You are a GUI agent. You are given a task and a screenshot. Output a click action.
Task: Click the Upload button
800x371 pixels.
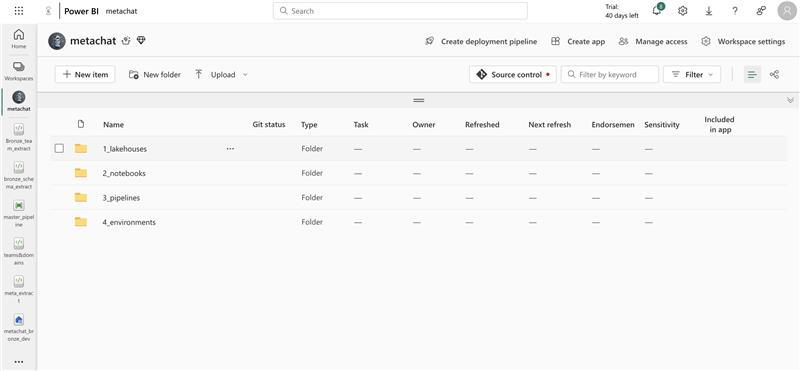216,75
